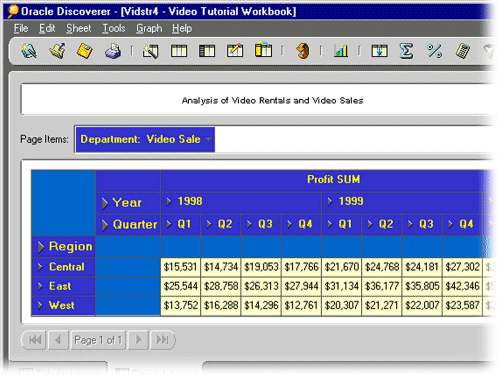Drill into Q1 under 1998

point(169,224)
